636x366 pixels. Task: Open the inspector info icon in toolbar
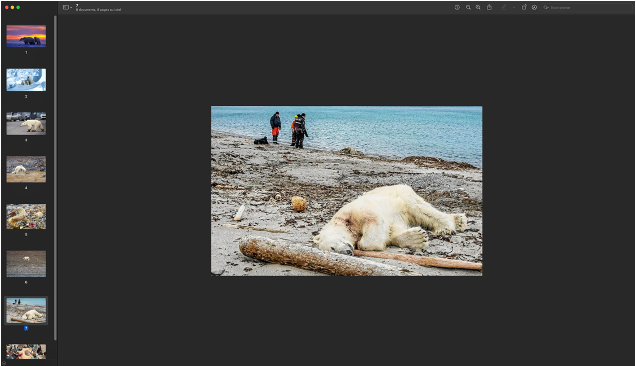coord(457,7)
